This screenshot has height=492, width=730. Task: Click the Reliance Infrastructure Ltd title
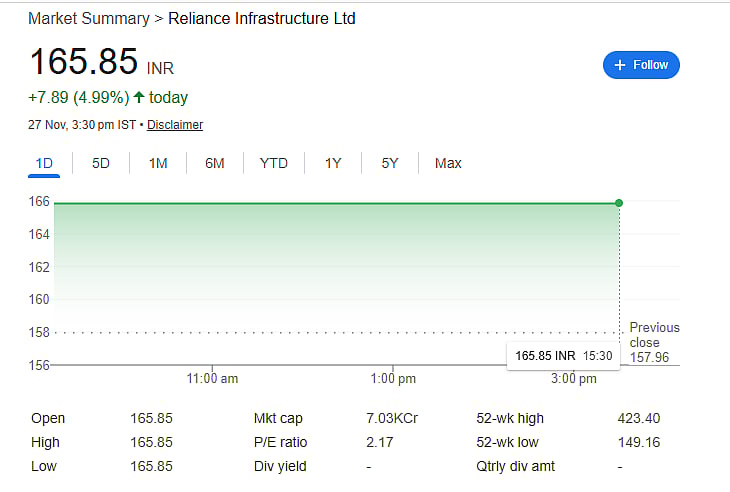pos(261,19)
